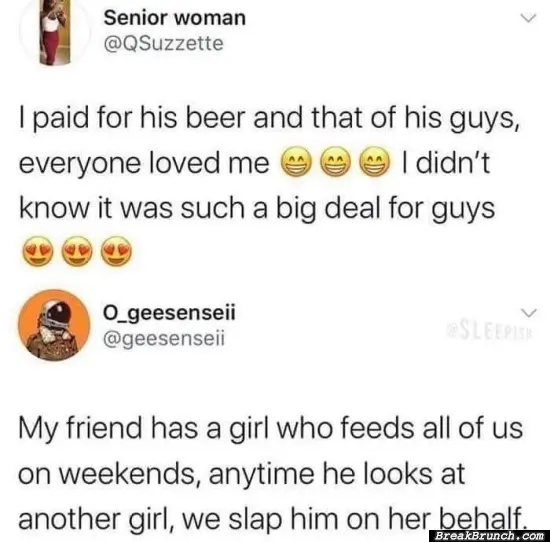Click the middle heart-eyes emoji

click(78, 251)
